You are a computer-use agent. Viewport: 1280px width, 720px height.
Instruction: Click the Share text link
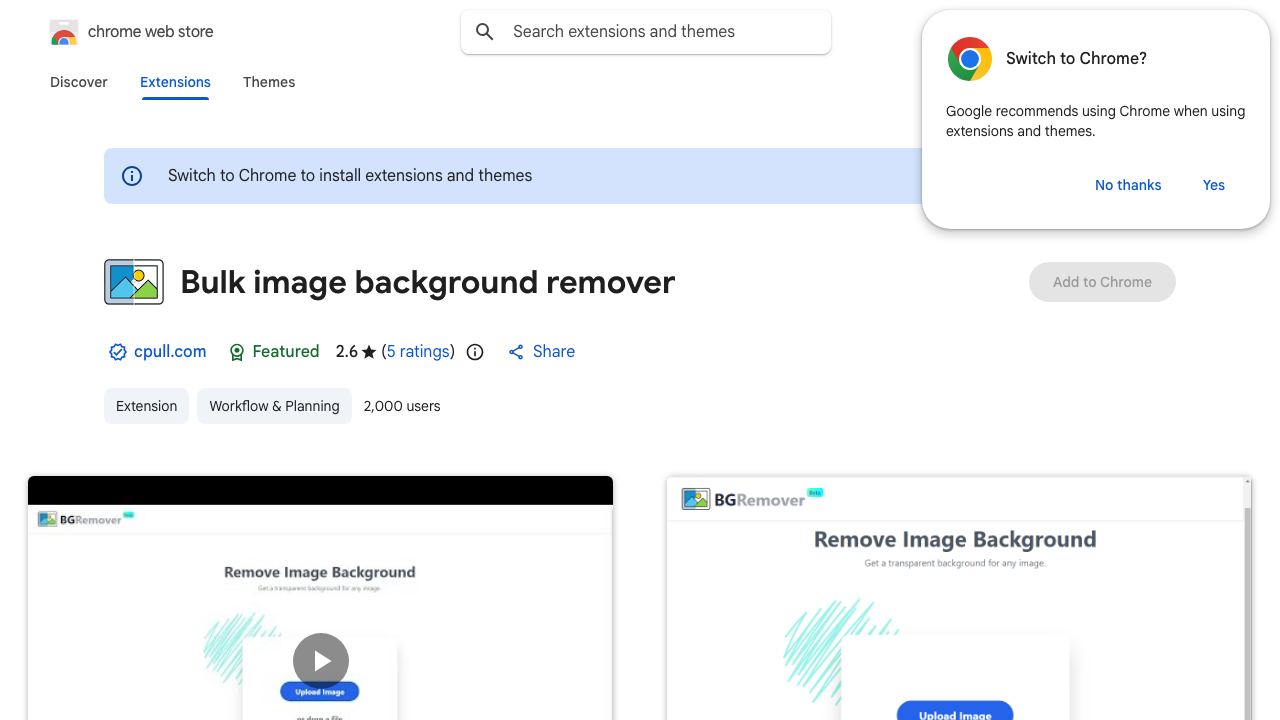(x=554, y=351)
